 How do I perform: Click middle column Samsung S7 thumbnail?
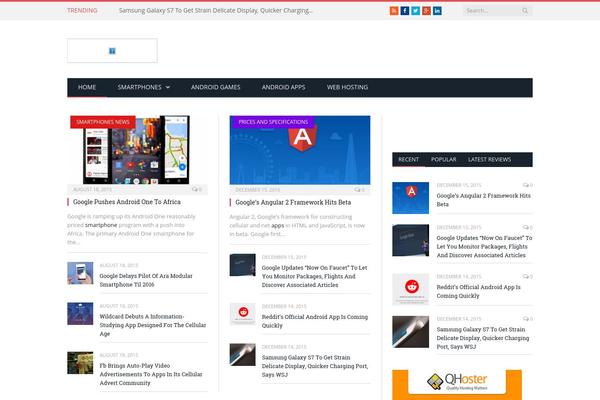tap(242, 354)
